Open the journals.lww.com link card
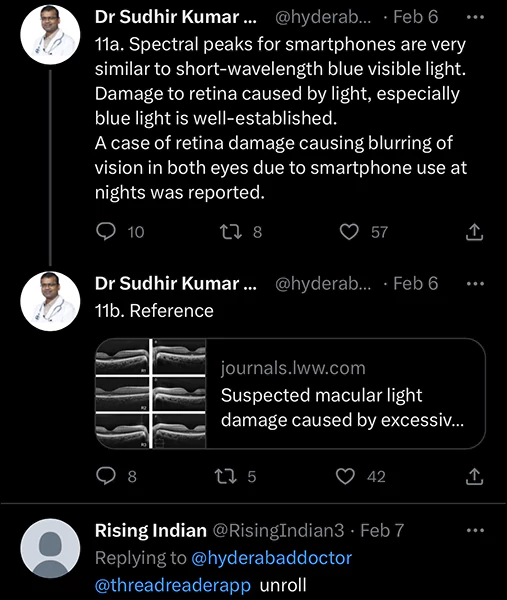Screen dimensions: 507x600 point(290,393)
